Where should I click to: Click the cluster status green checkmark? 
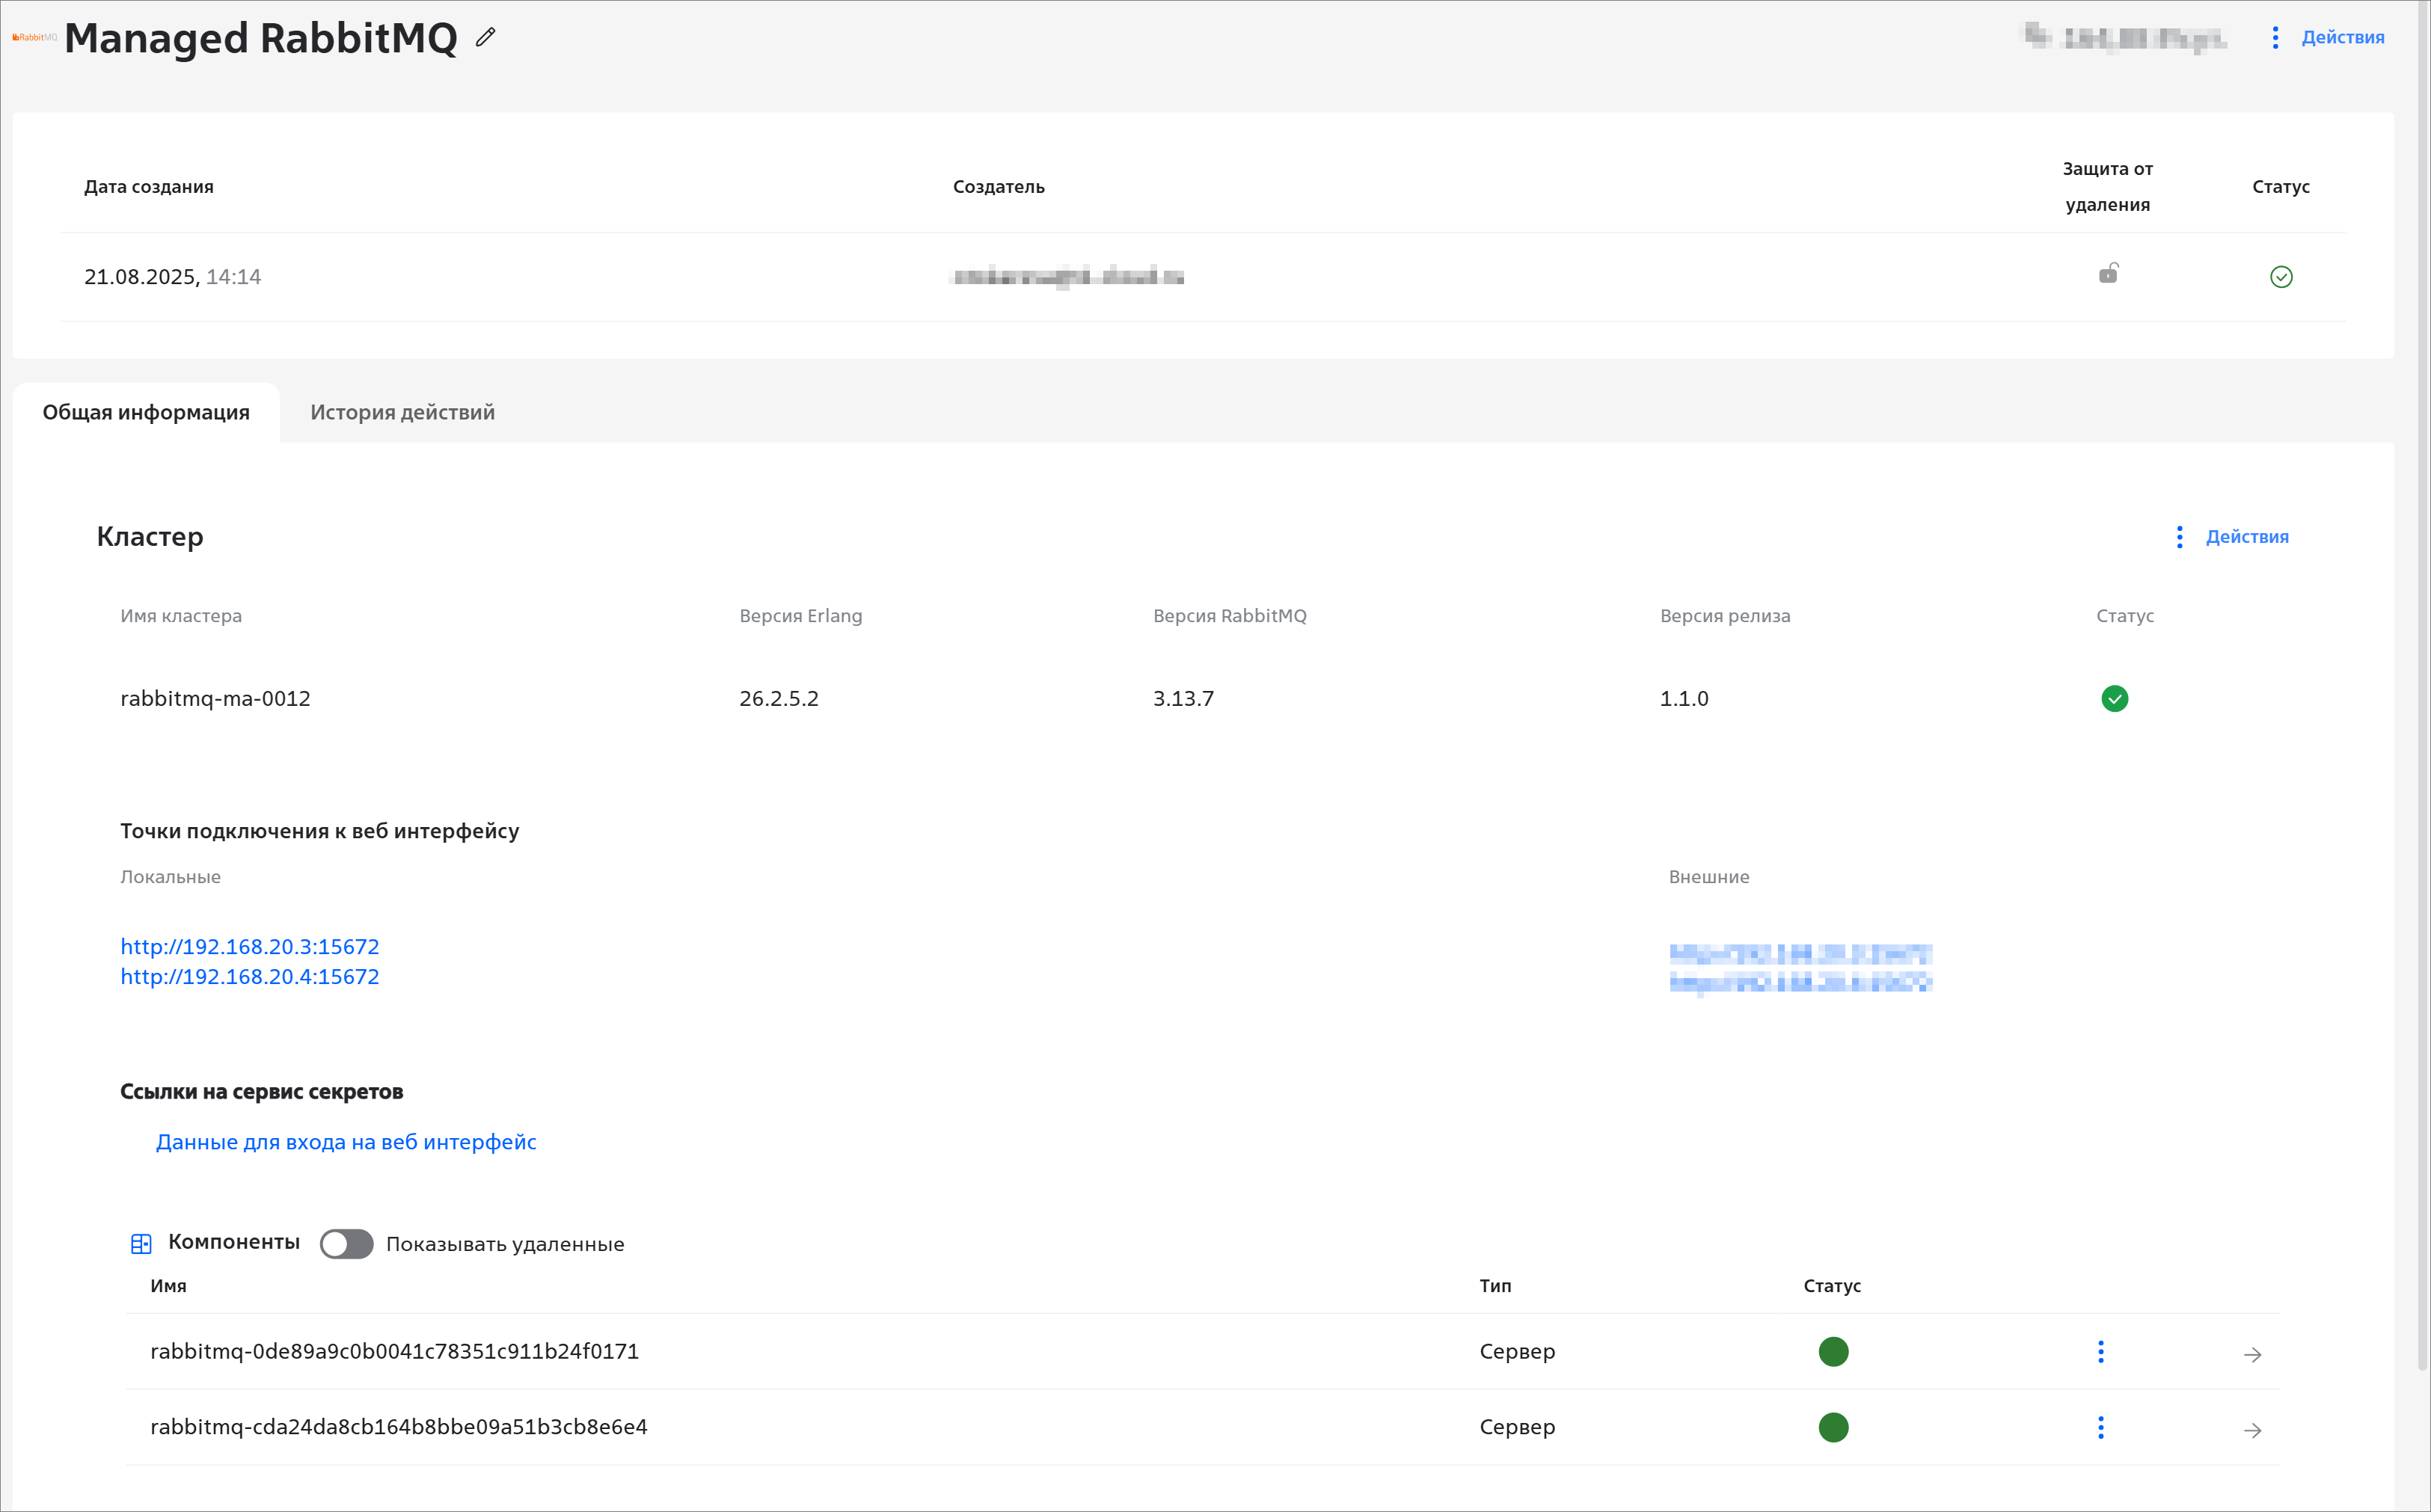point(2114,698)
